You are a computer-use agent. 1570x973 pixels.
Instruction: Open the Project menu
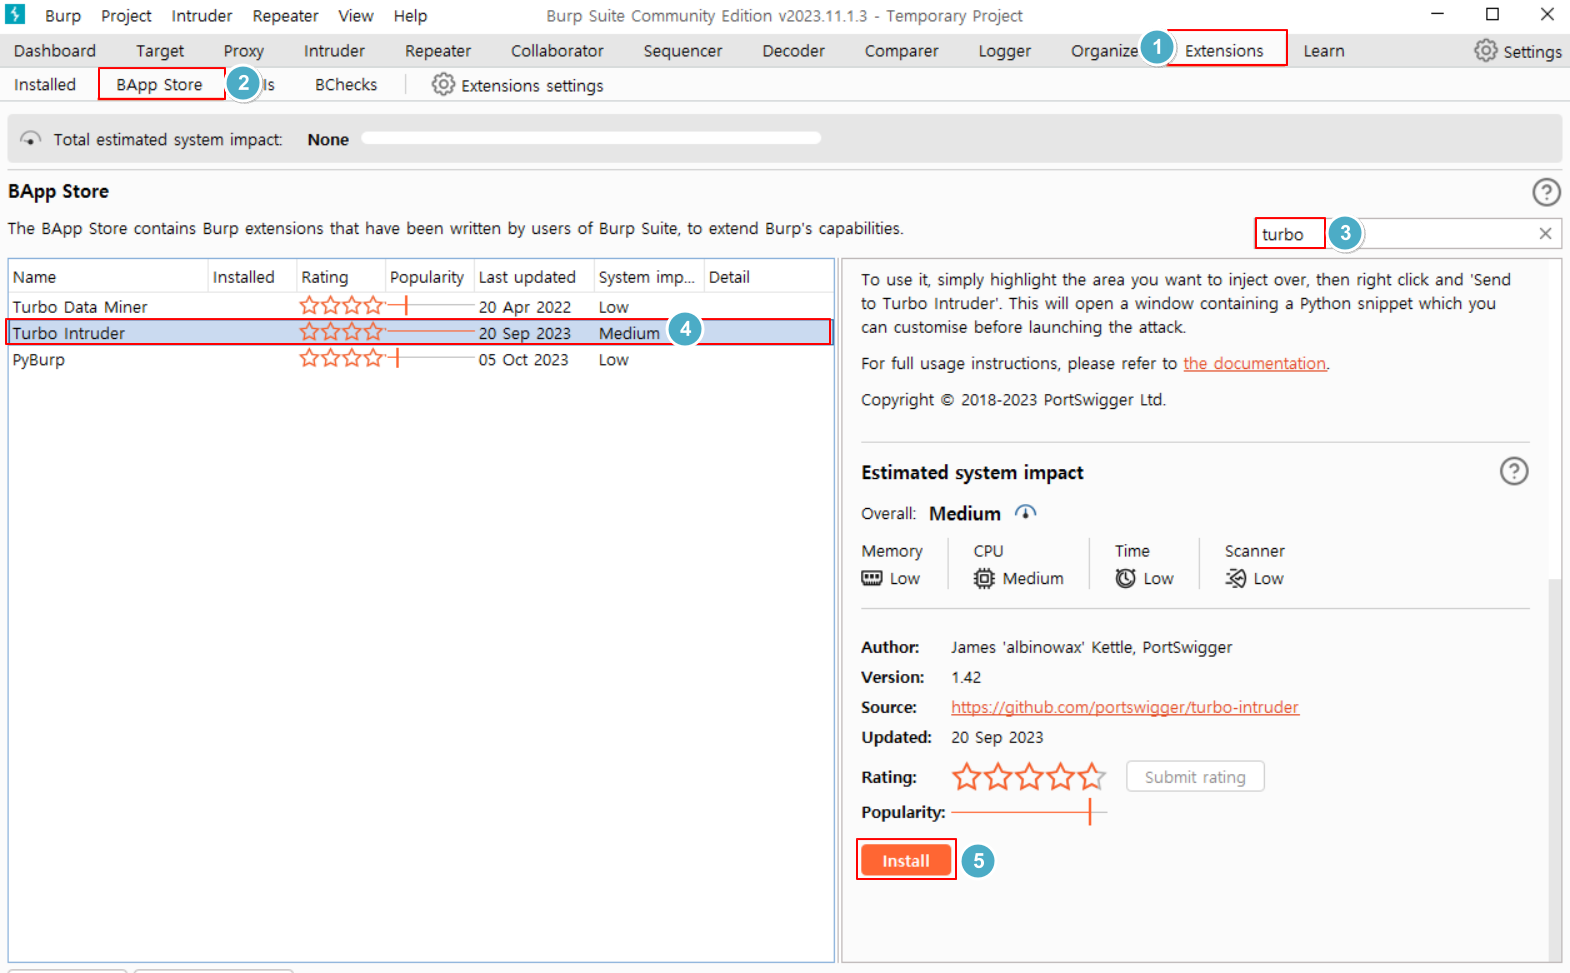pos(126,16)
